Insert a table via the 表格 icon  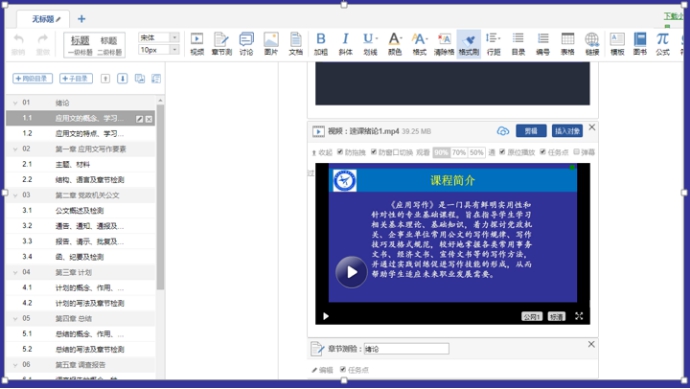[x=568, y=44]
